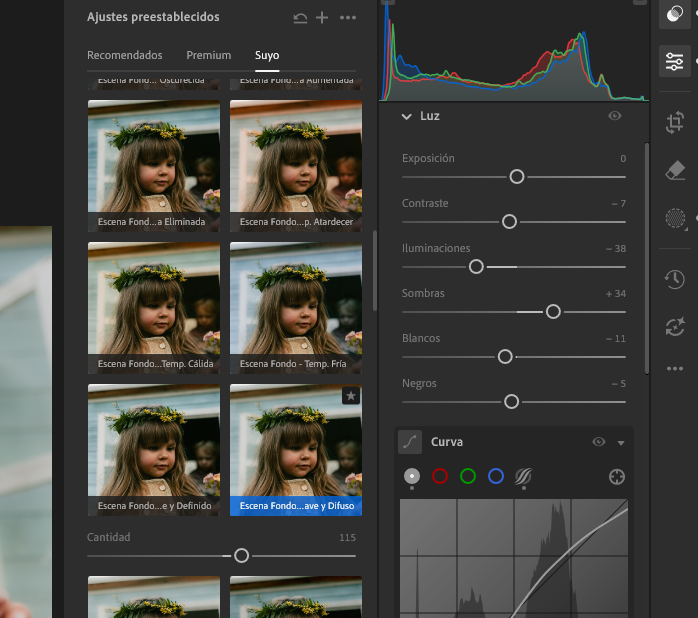This screenshot has height=618, width=698.
Task: Toggle visibility eye for Luz panel
Action: click(x=615, y=116)
